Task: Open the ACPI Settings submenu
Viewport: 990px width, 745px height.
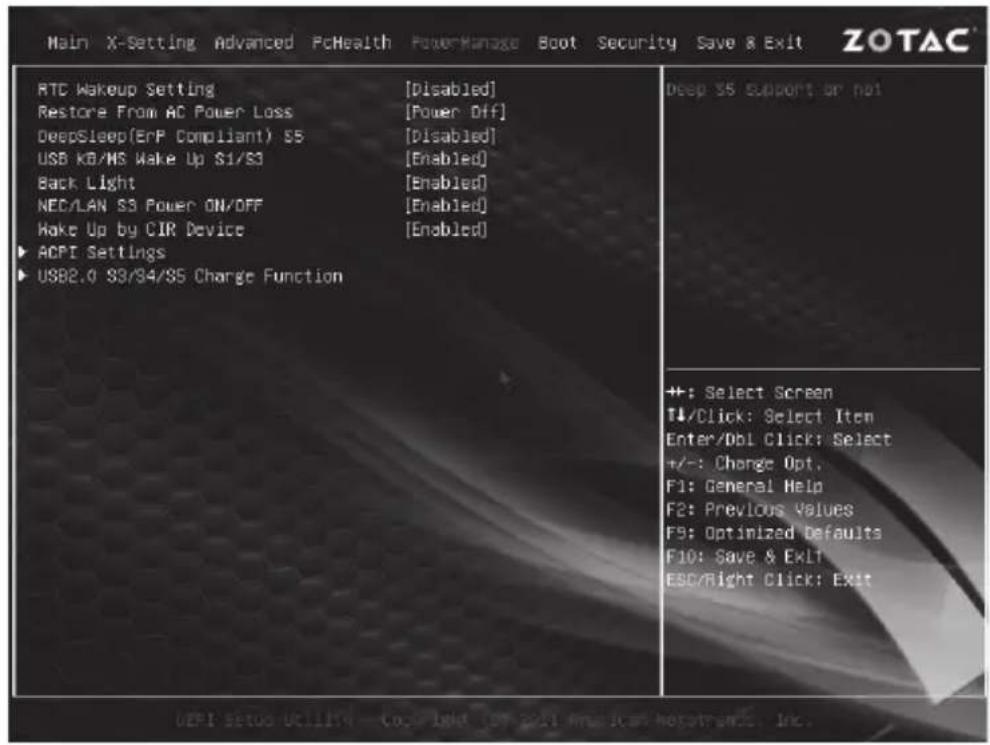Action: (102, 253)
